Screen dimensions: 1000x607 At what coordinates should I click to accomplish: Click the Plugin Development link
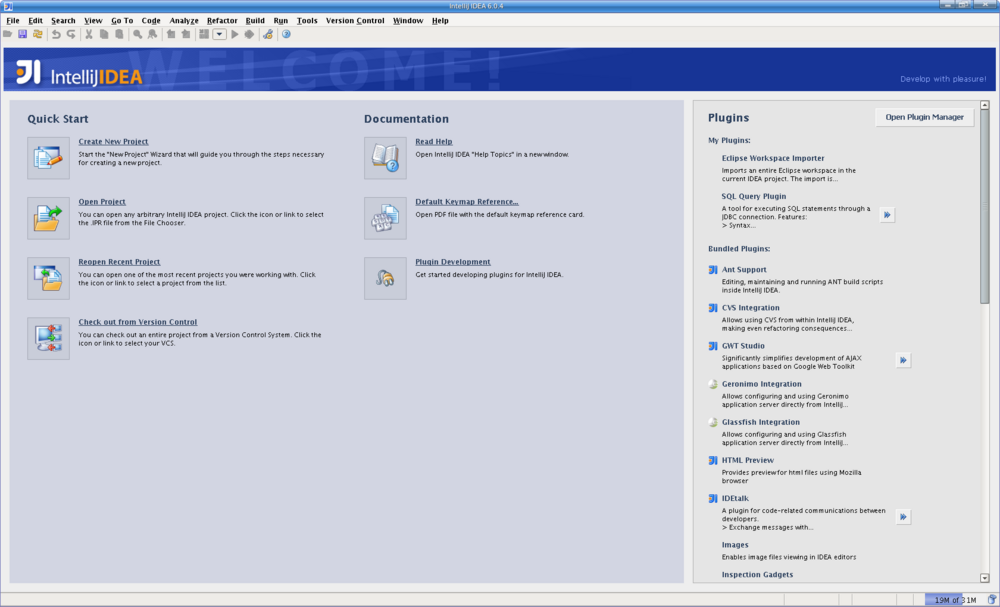453,262
